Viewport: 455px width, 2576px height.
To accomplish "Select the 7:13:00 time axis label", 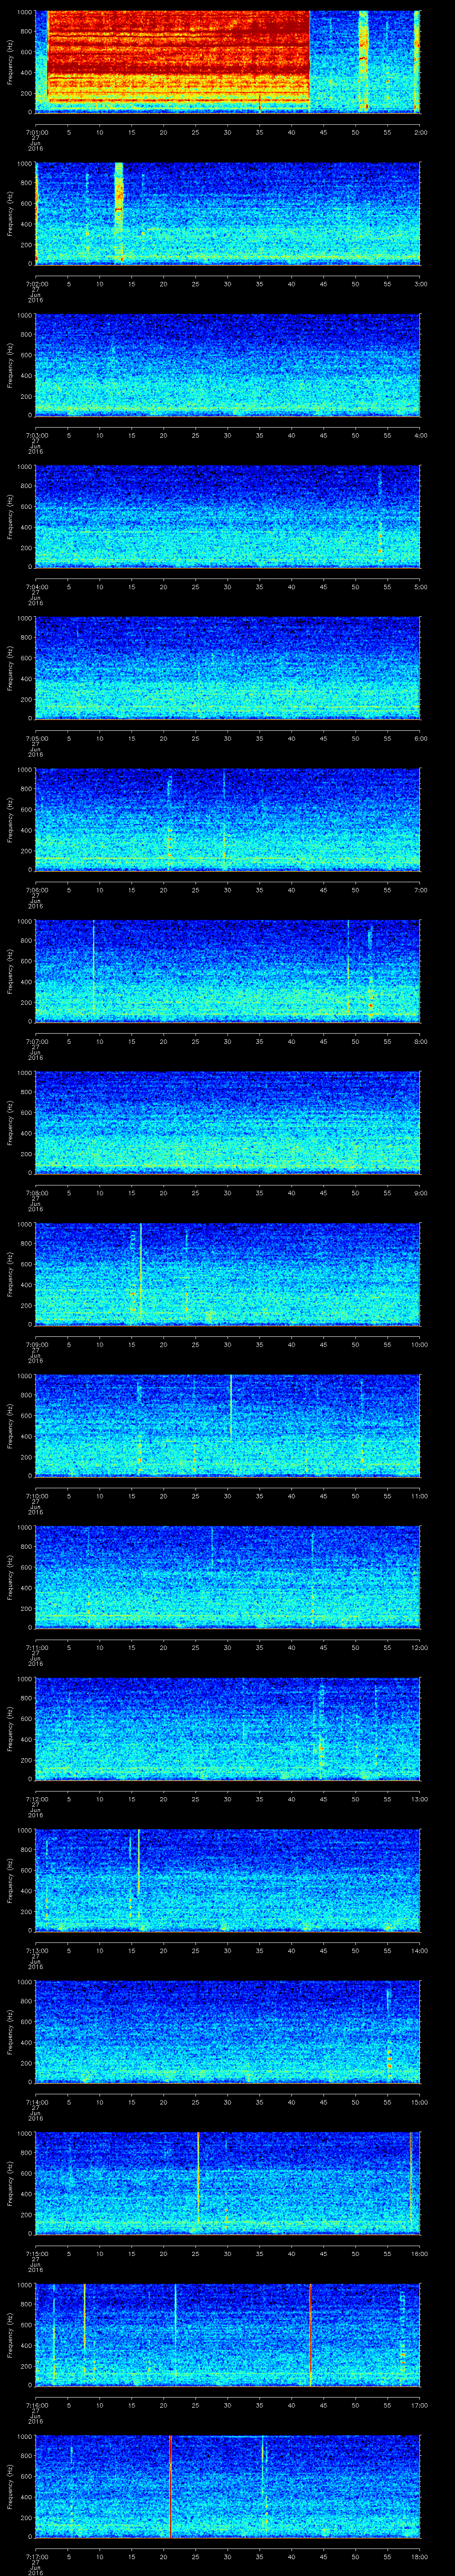I will click(x=36, y=1950).
